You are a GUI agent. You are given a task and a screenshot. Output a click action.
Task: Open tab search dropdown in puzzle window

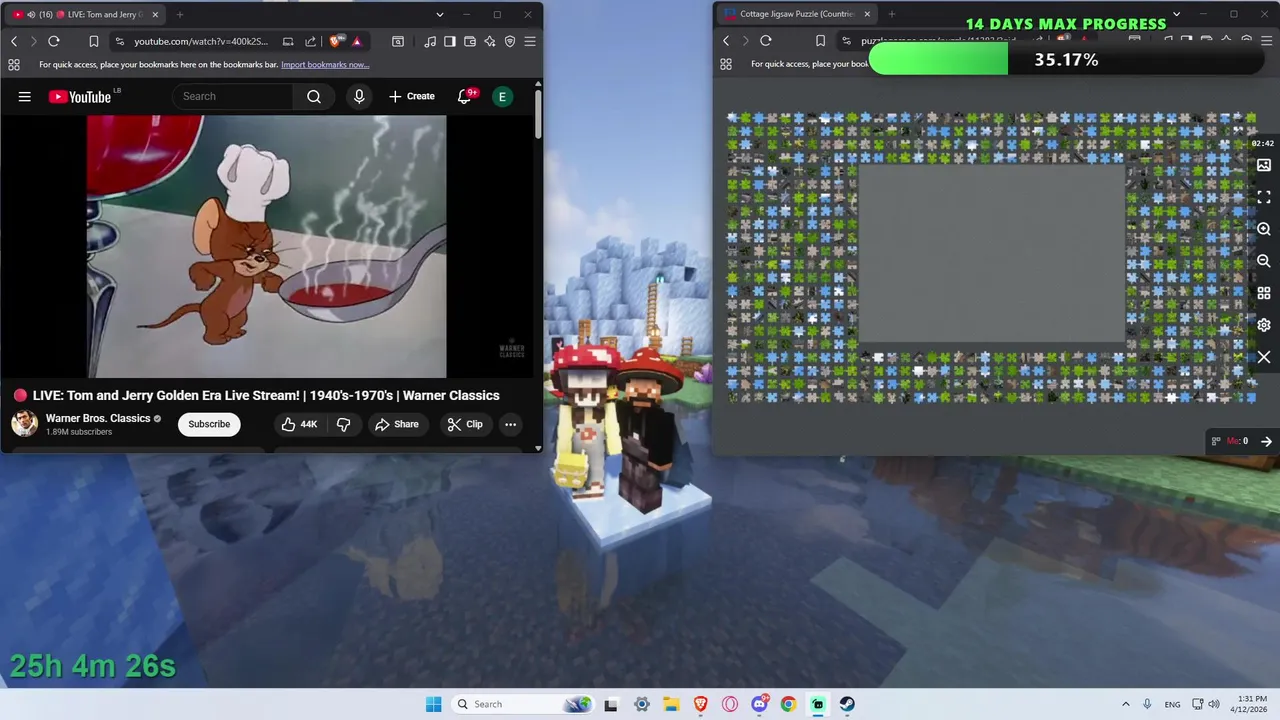click(1176, 14)
